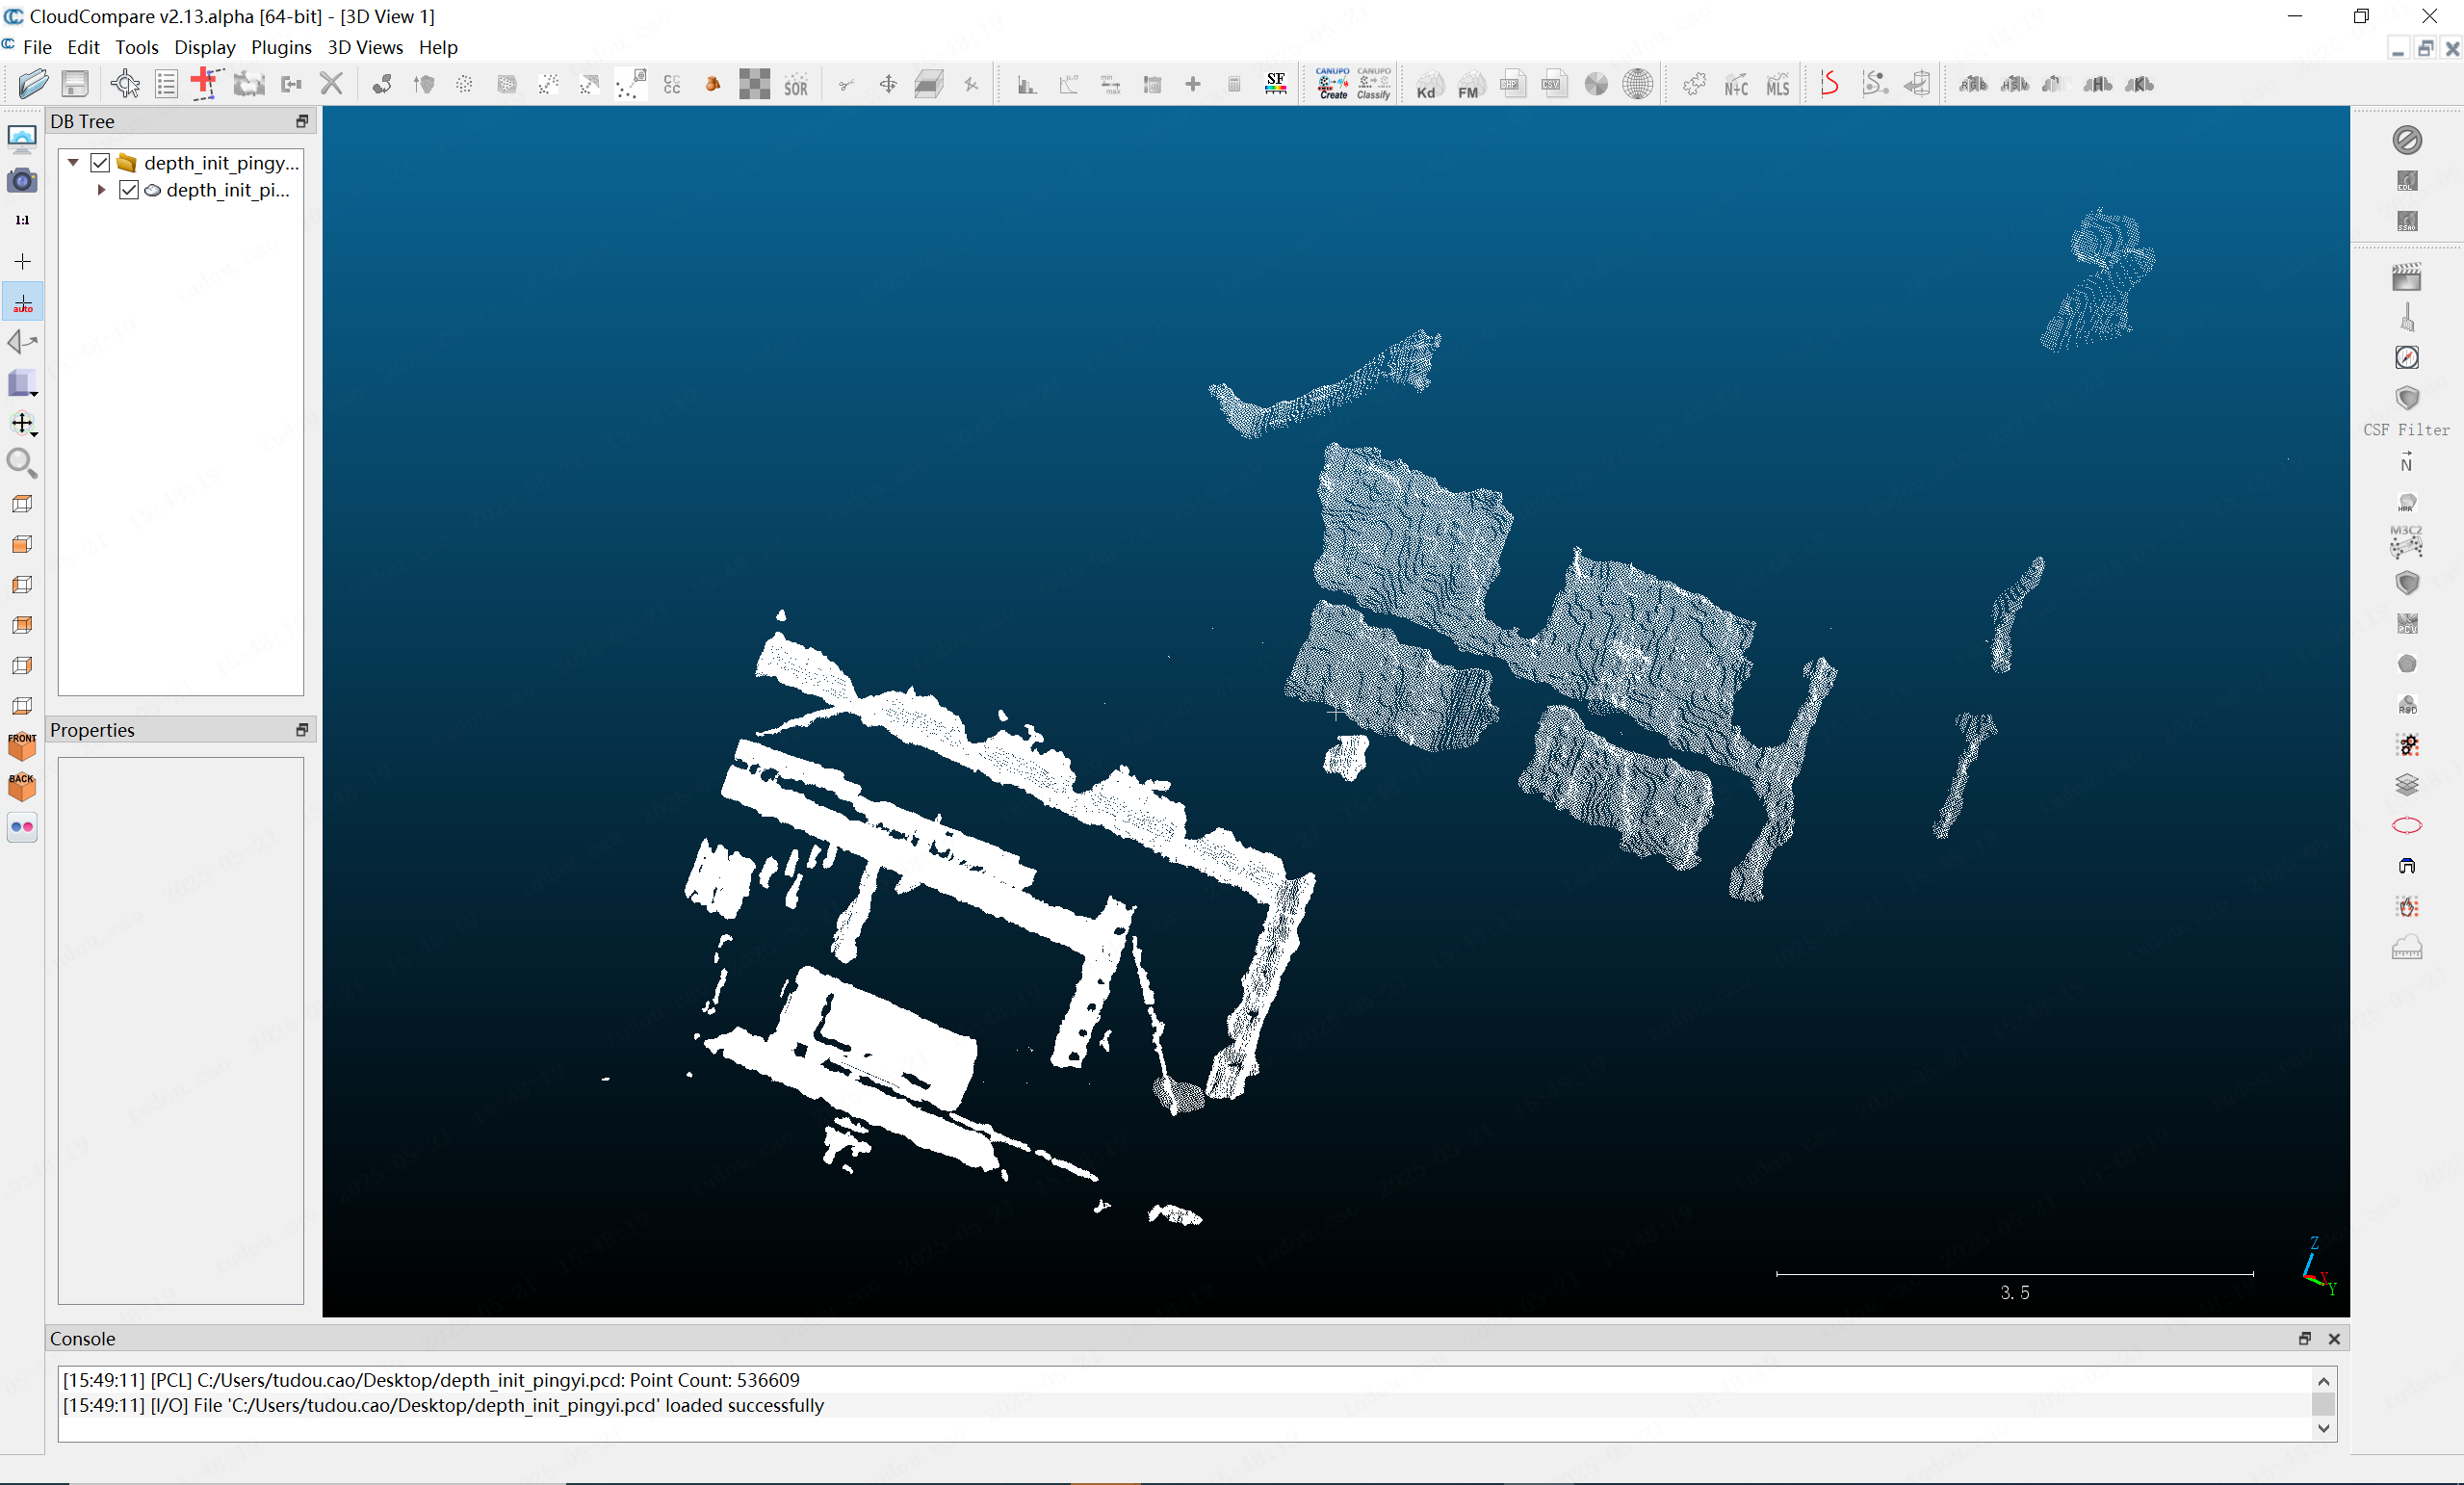The width and height of the screenshot is (2464, 1485).
Task: Click the Open file folder icon
Action: [32, 84]
